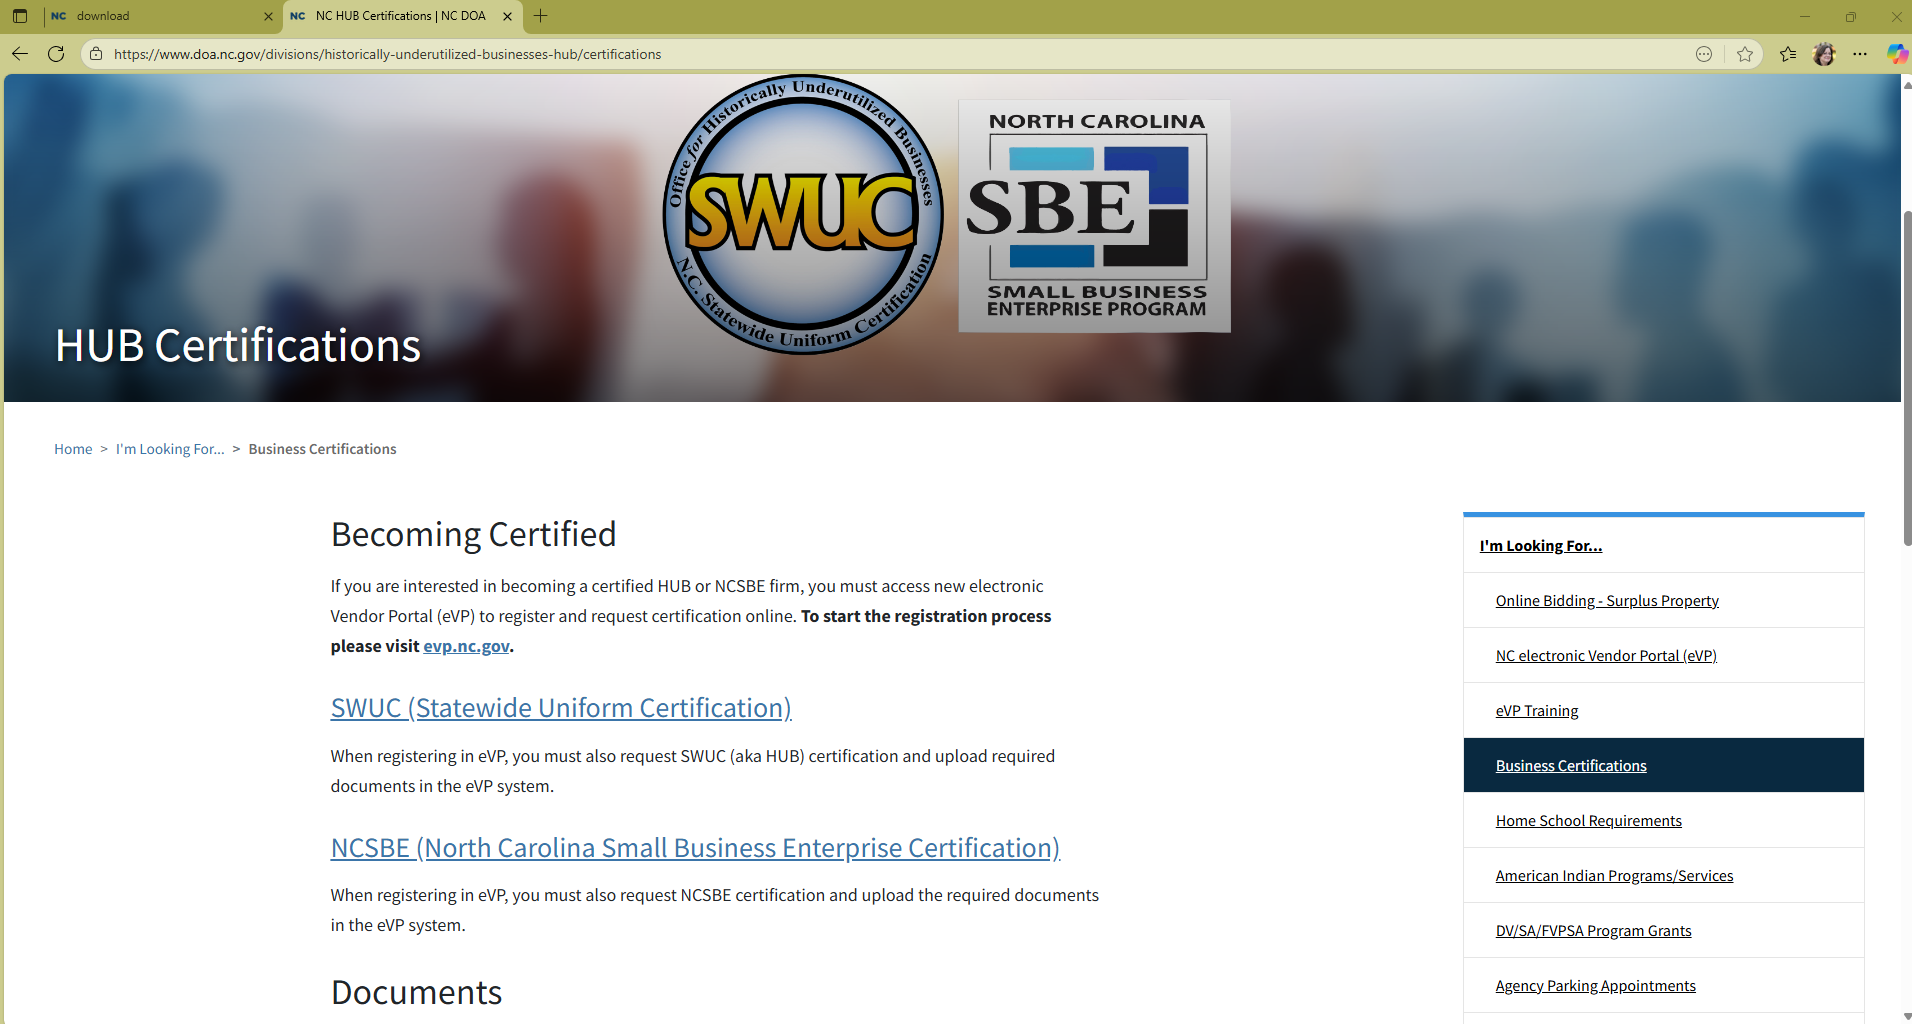The height and width of the screenshot is (1024, 1912).
Task: Open the tab actions menu icon
Action: coord(20,16)
